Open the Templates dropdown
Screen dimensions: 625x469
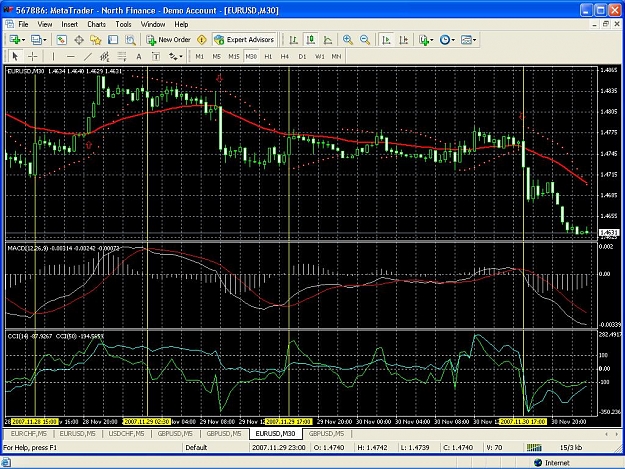(468, 39)
